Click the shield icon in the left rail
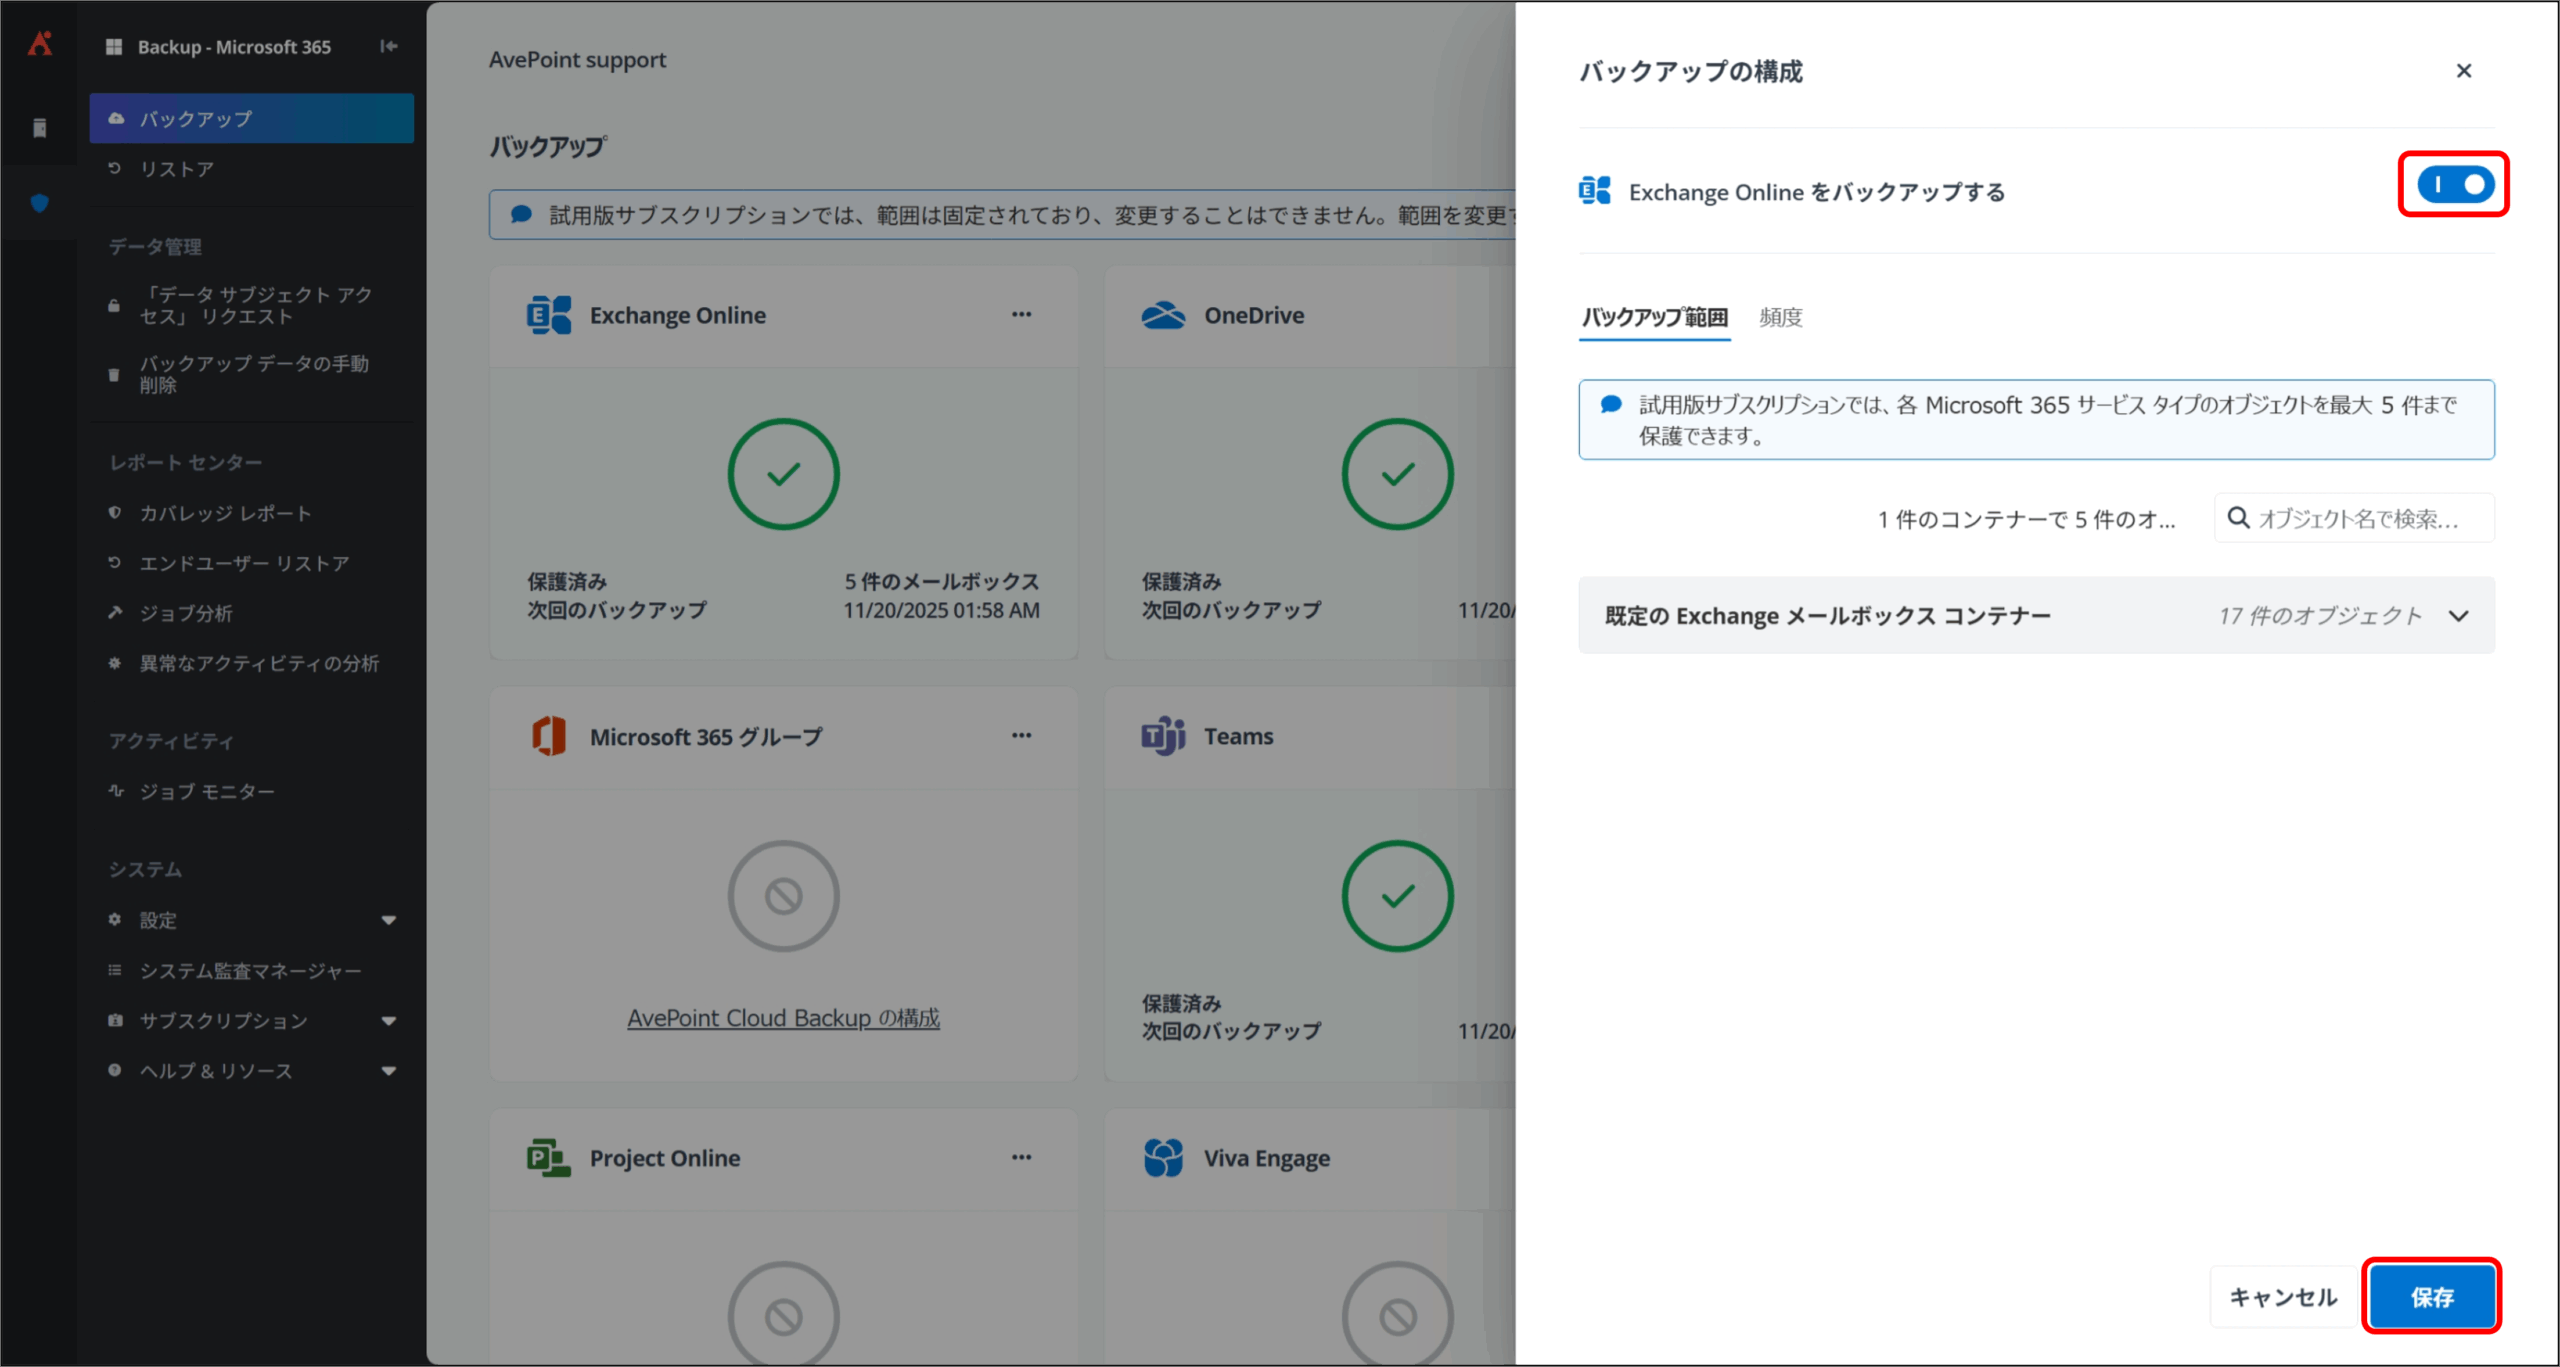This screenshot has width=2560, height=1367. [40, 203]
